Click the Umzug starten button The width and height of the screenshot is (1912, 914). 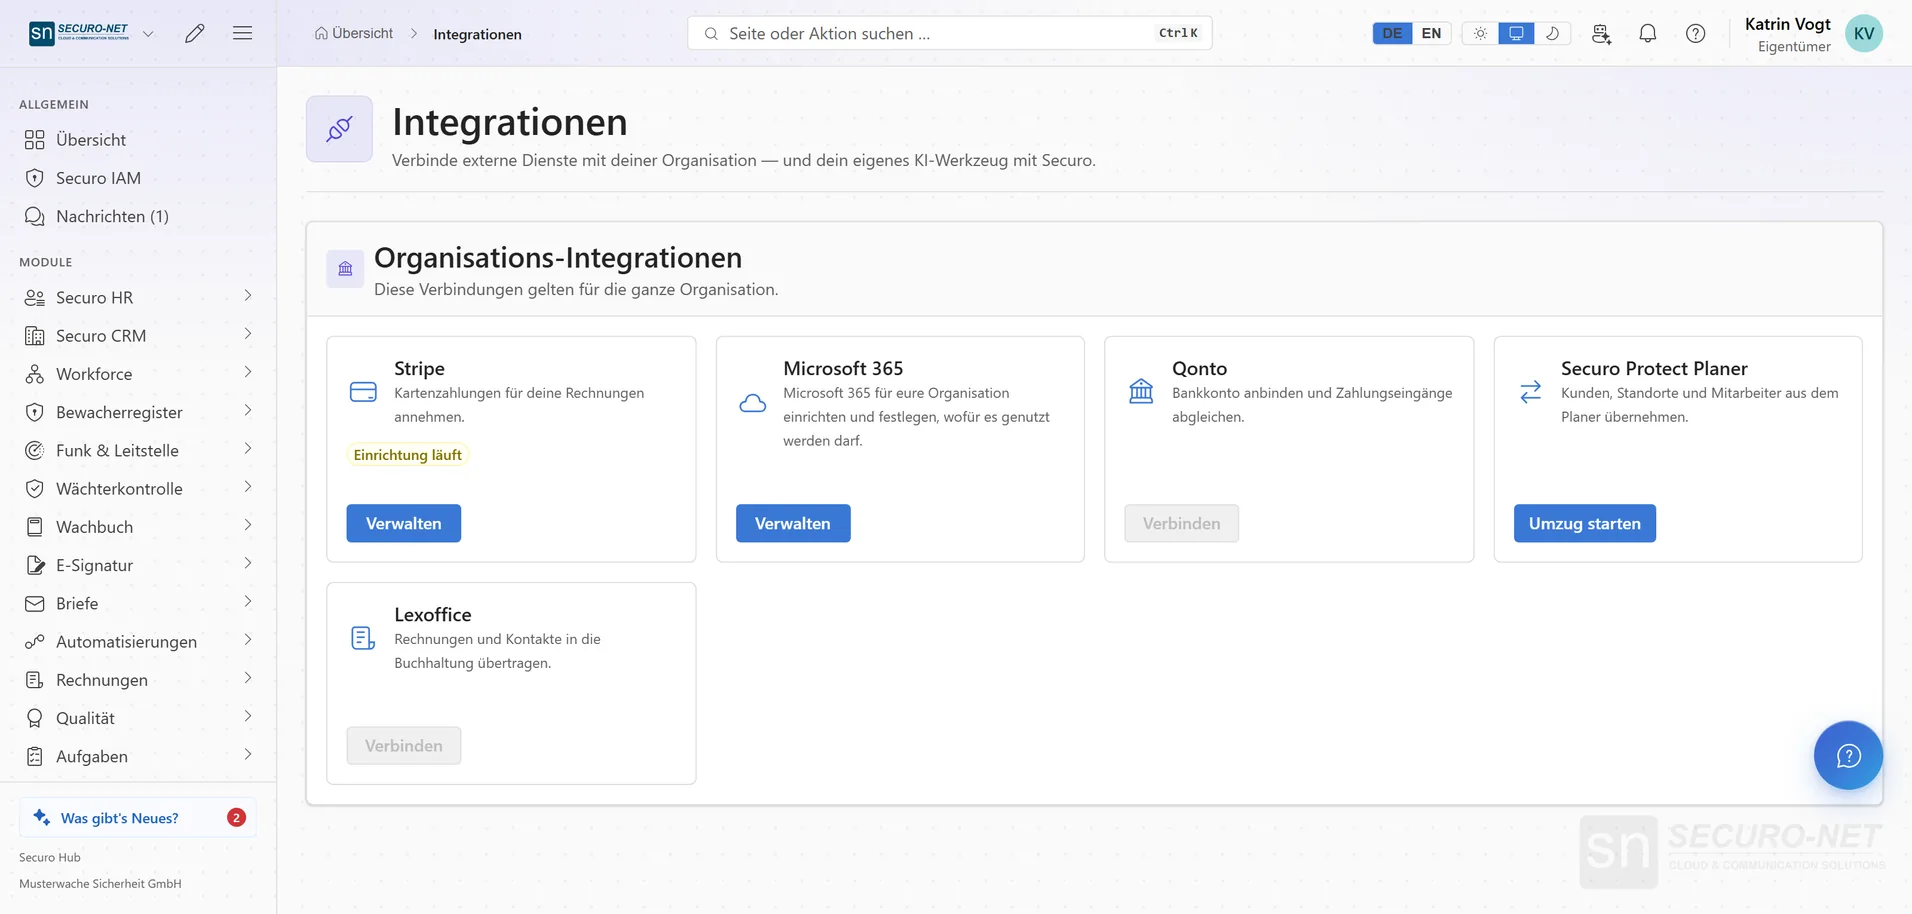tap(1585, 523)
